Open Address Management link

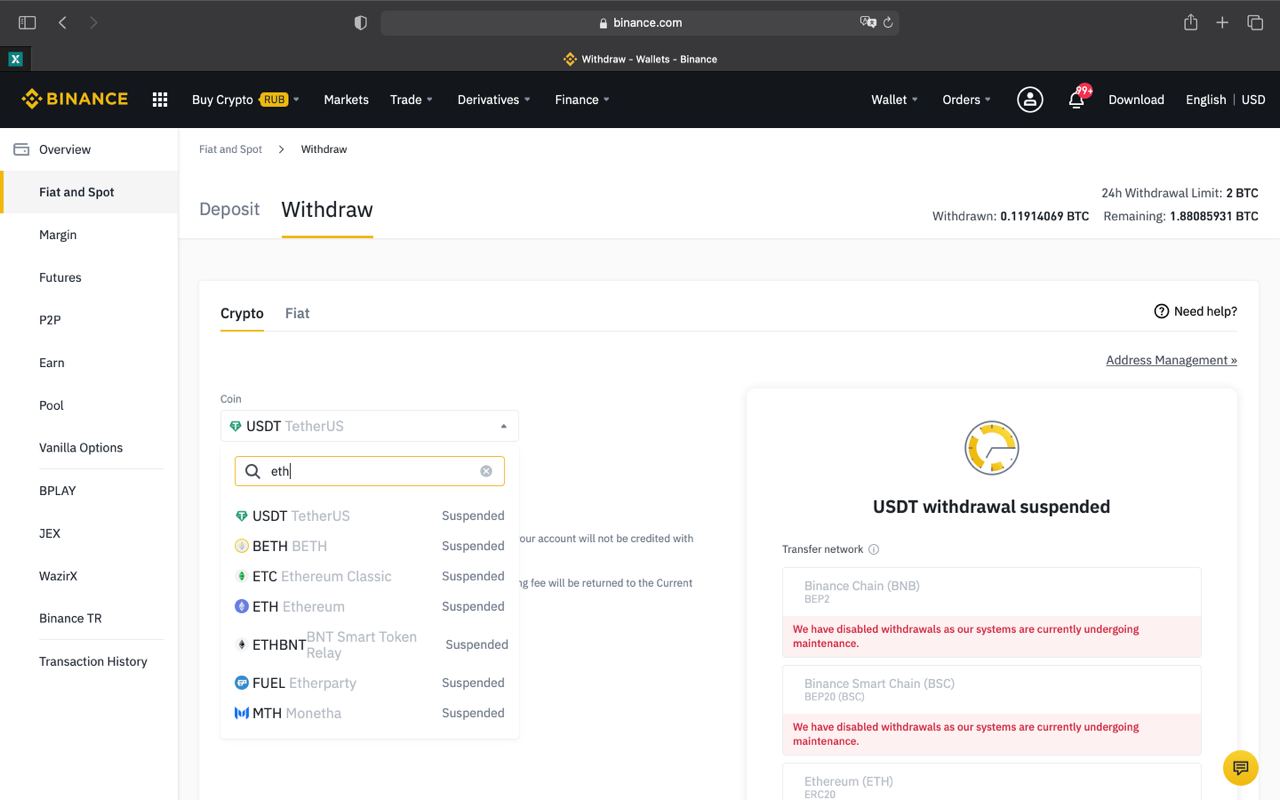pos(1171,360)
